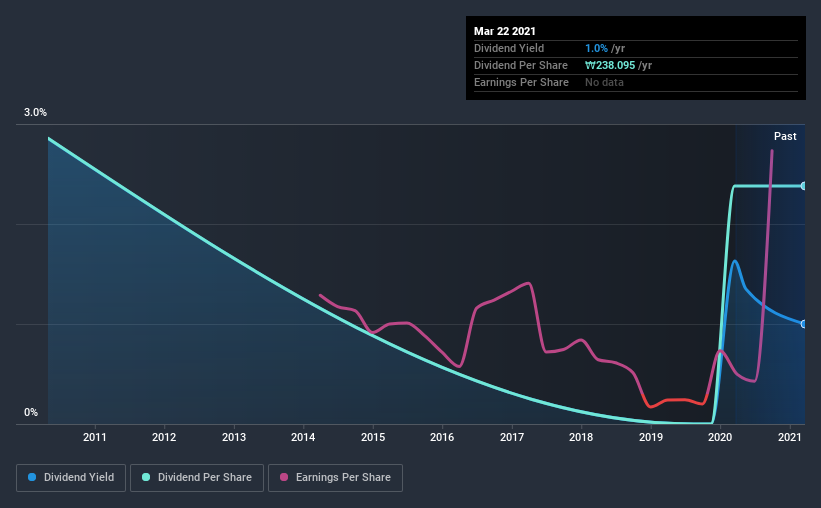This screenshot has height=508, width=821.
Task: Click the 2018 x-axis label
Action: pos(581,437)
